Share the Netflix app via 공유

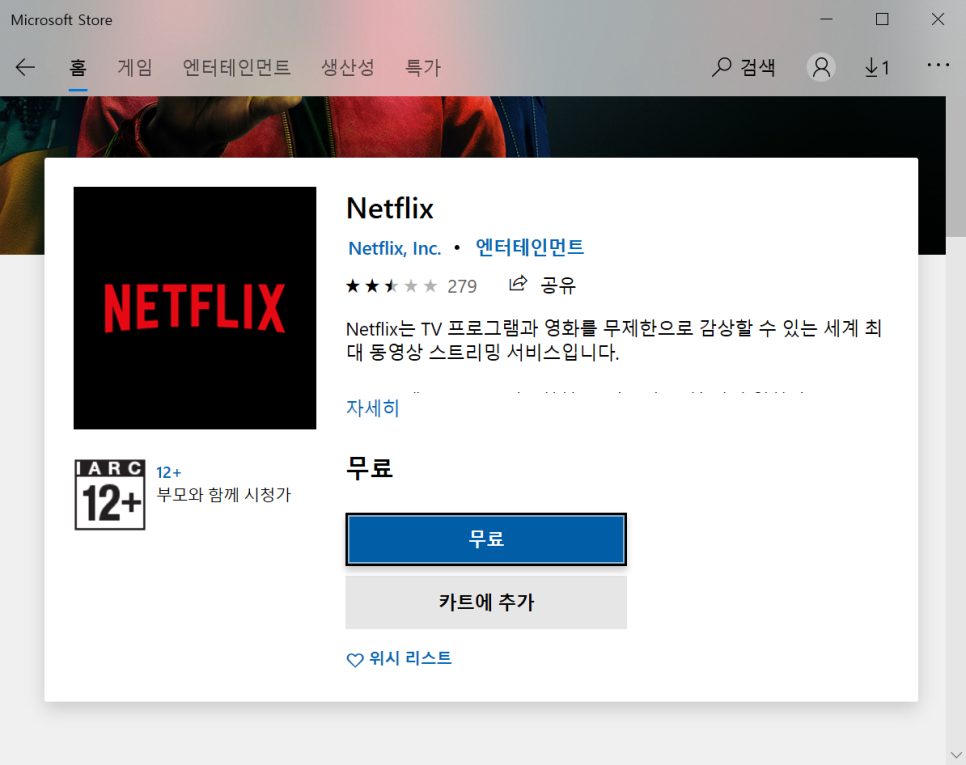[542, 285]
